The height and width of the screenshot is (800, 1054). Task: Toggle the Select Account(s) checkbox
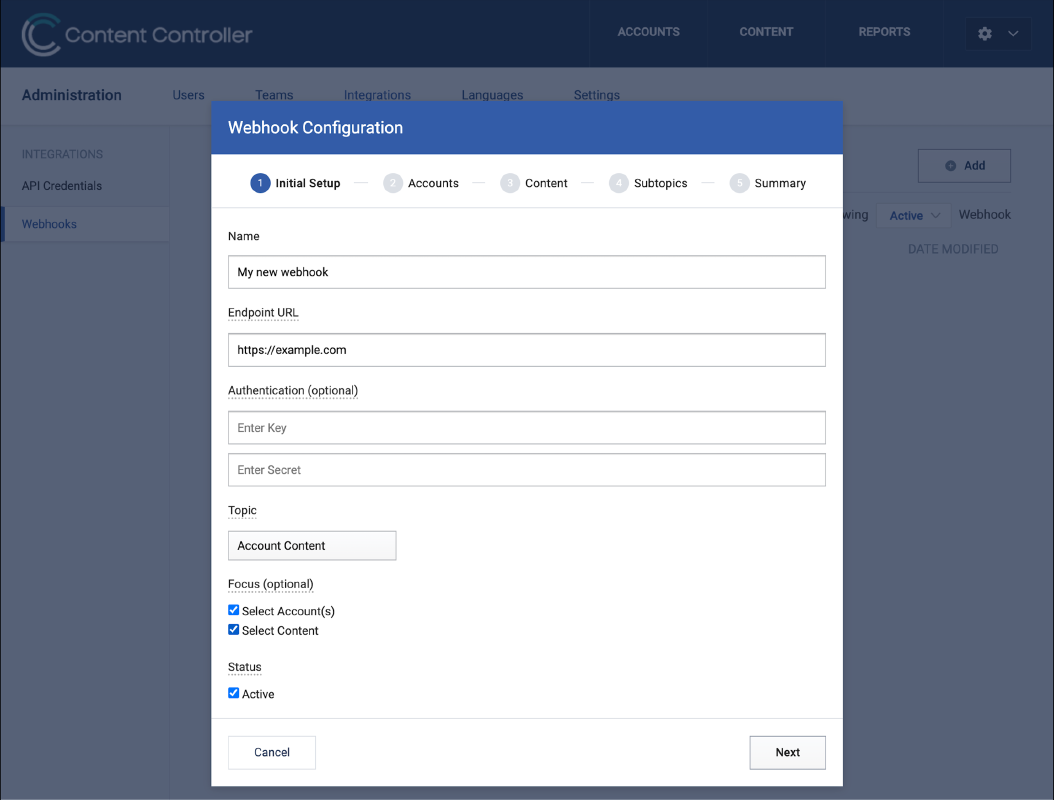coord(233,610)
